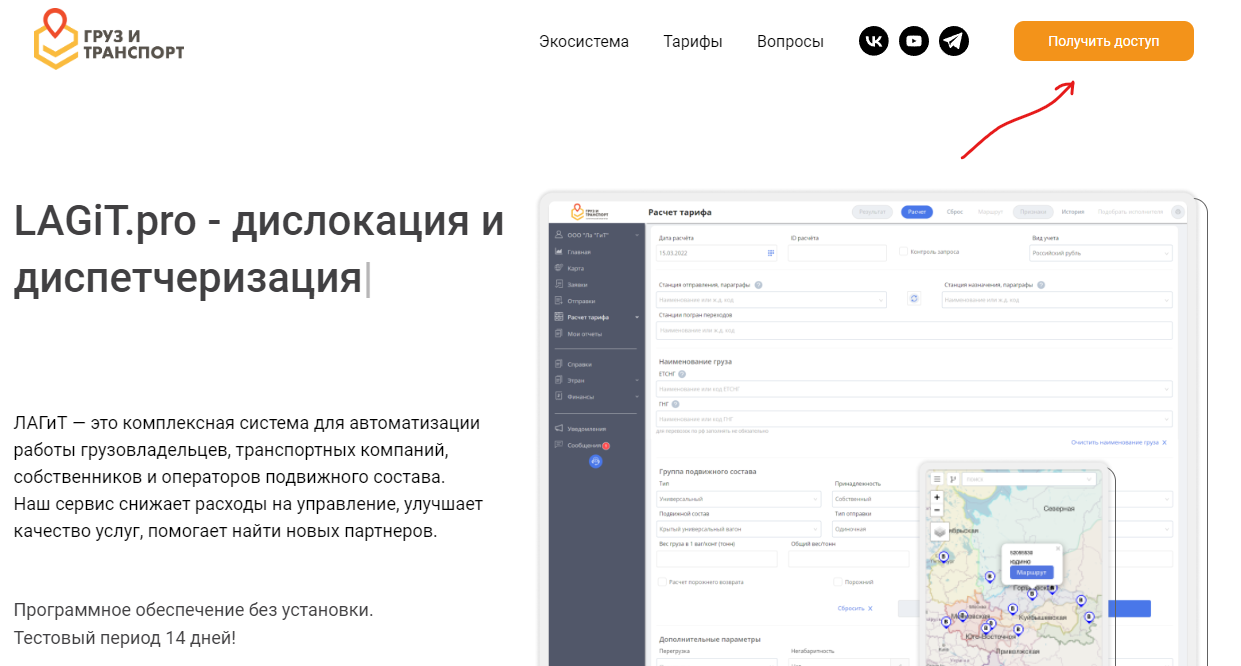Click help icon beside Станция отправления
Viewport: 1241px width, 666px height.
[758, 285]
